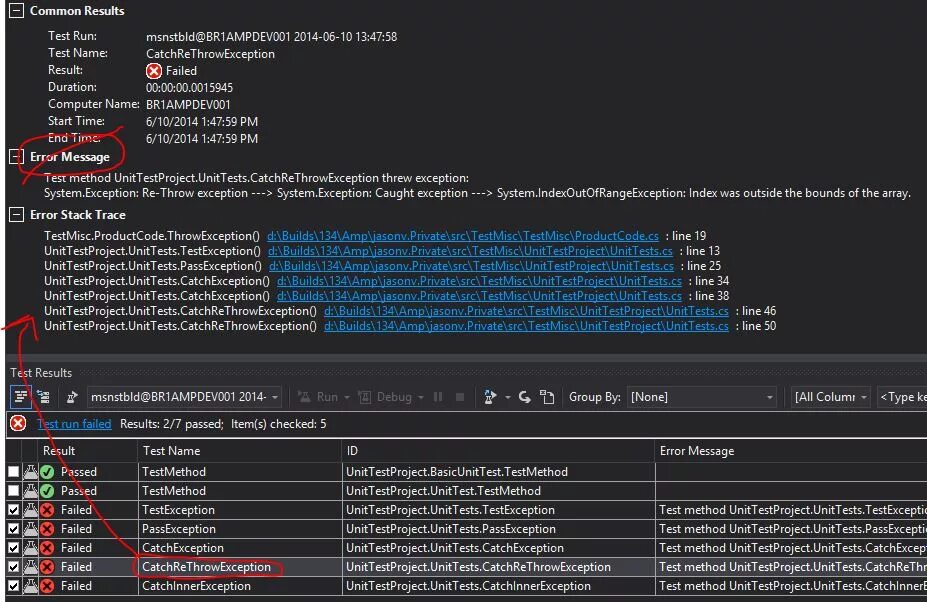The width and height of the screenshot is (927, 602).
Task: Collapse the Error Message section
Action: [x=17, y=157]
